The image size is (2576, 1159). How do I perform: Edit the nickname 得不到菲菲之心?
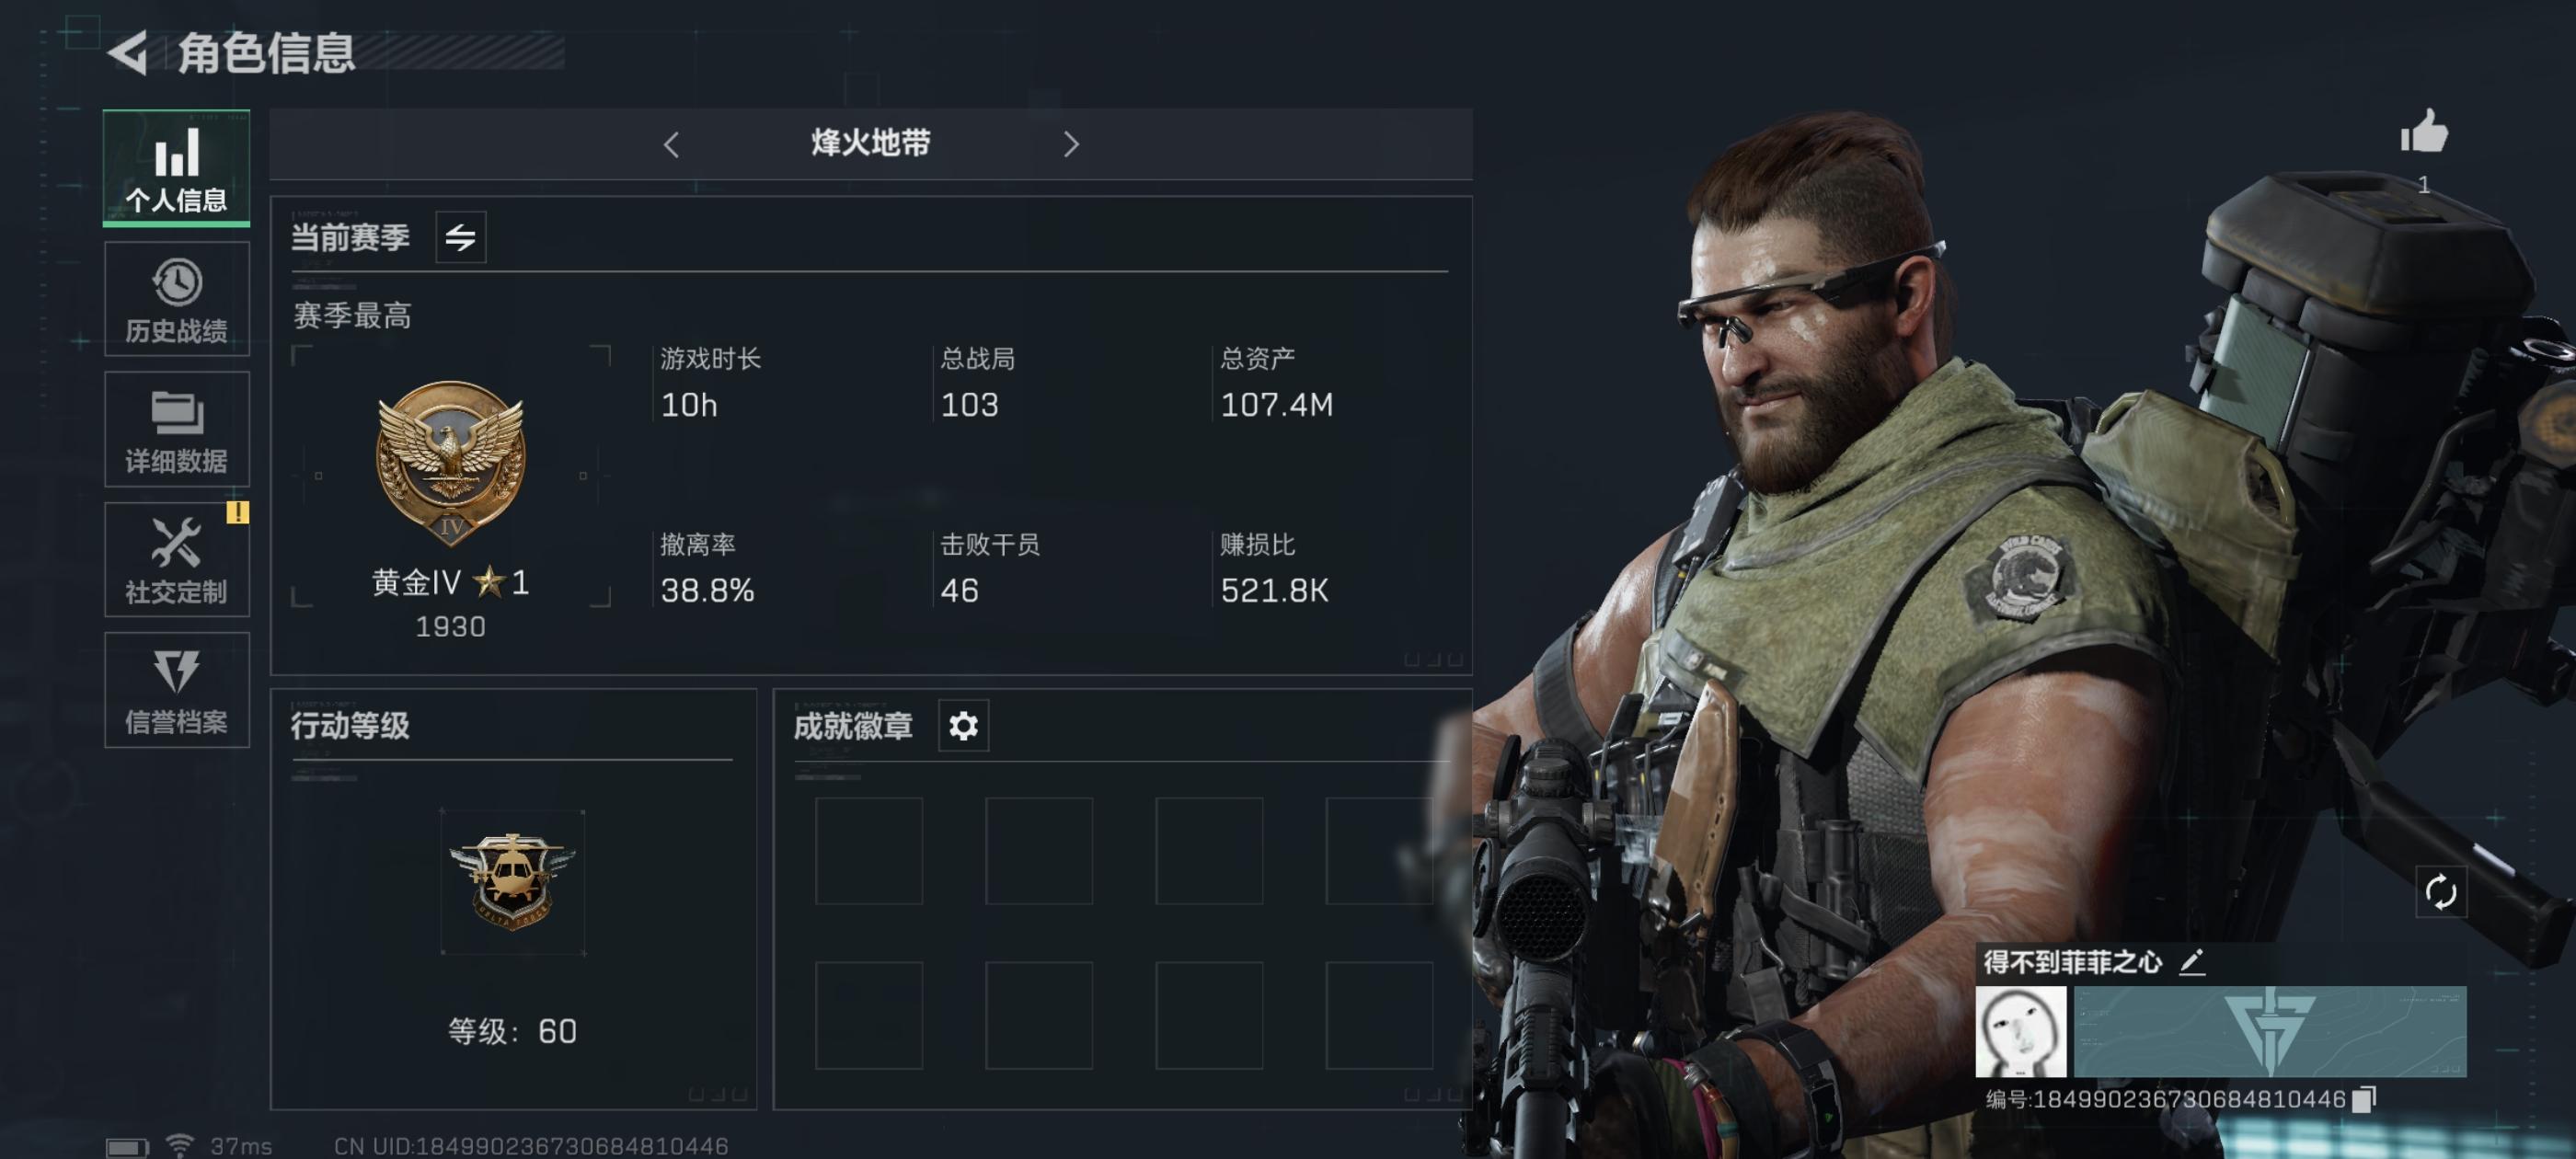[2191, 962]
